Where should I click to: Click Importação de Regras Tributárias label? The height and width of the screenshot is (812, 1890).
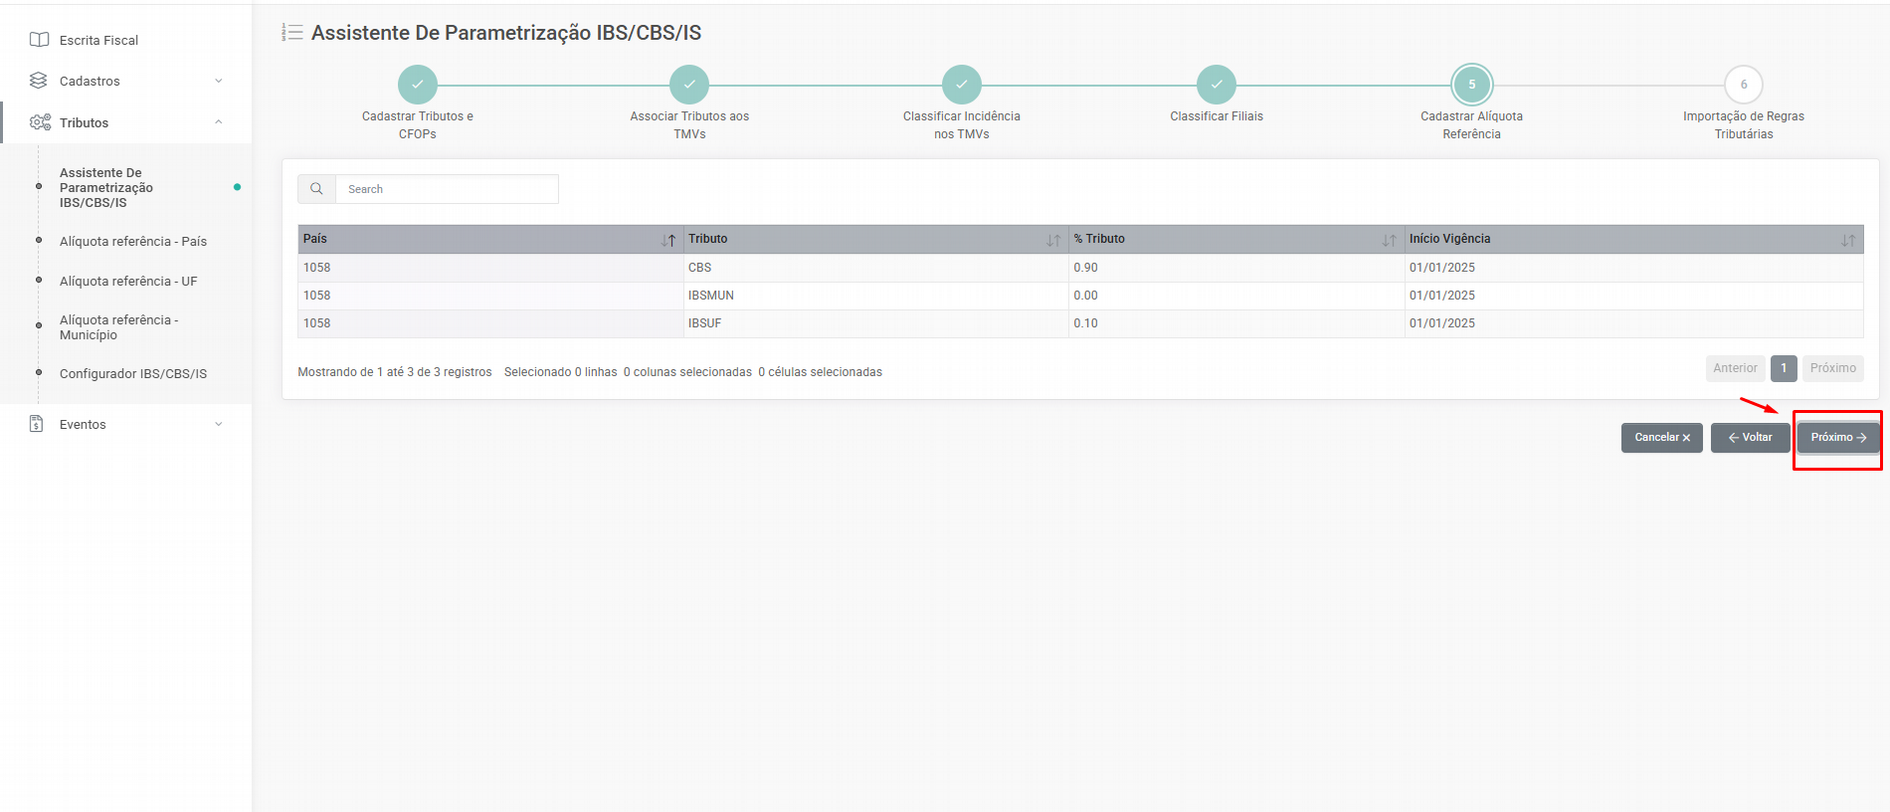(1744, 125)
